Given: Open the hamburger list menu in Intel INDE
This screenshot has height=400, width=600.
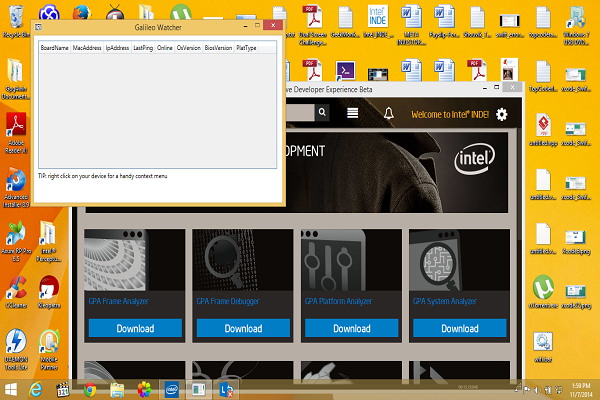Looking at the screenshot, I should (352, 113).
